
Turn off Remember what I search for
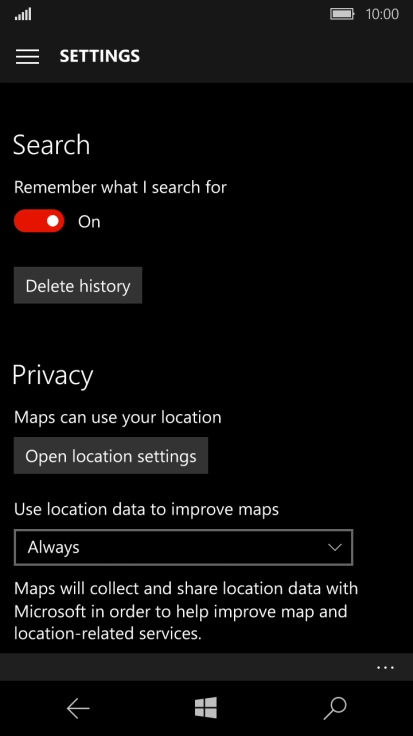[x=39, y=221]
